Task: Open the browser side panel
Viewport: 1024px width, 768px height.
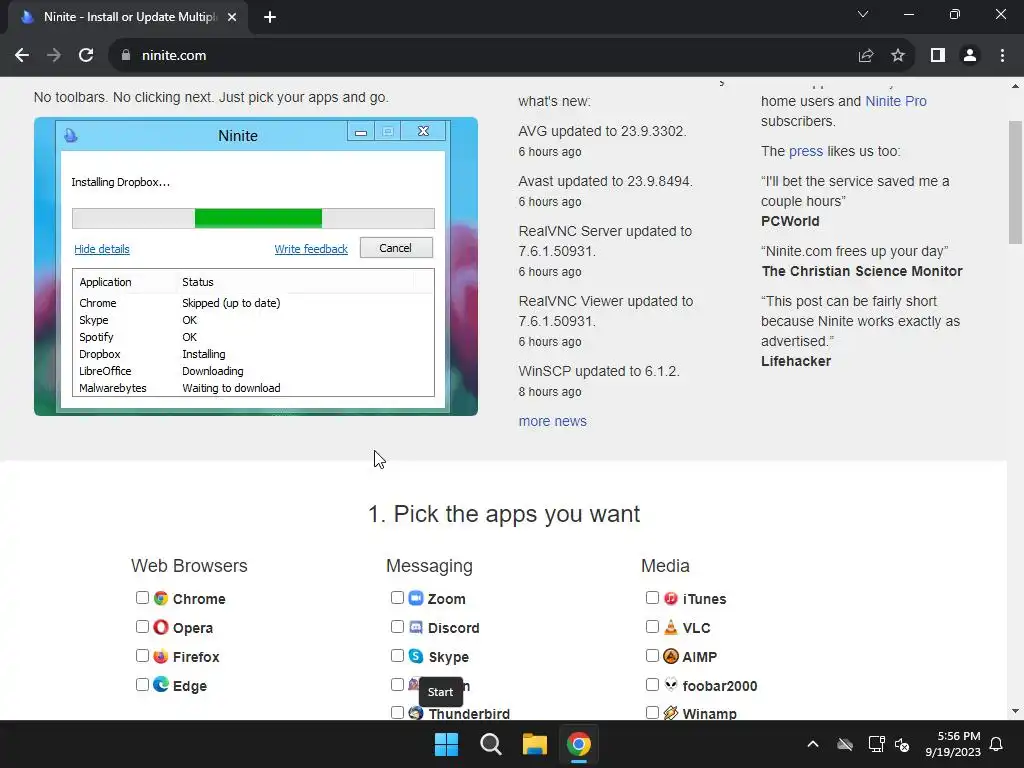Action: [x=938, y=56]
